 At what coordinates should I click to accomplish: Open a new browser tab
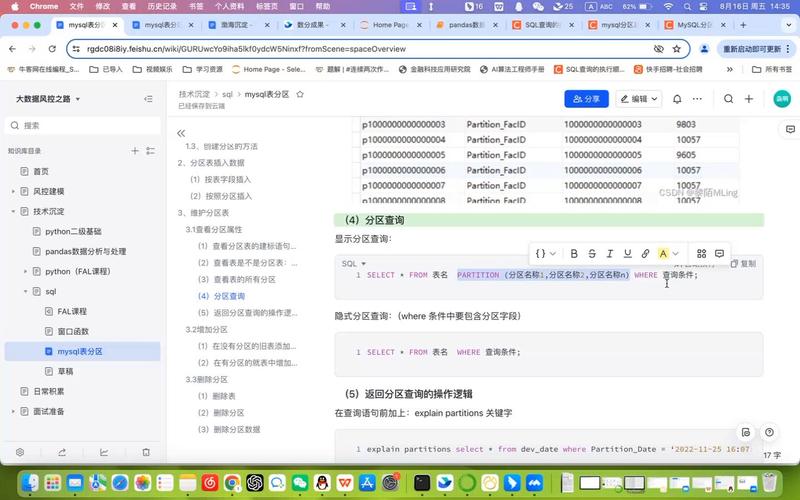point(743,24)
